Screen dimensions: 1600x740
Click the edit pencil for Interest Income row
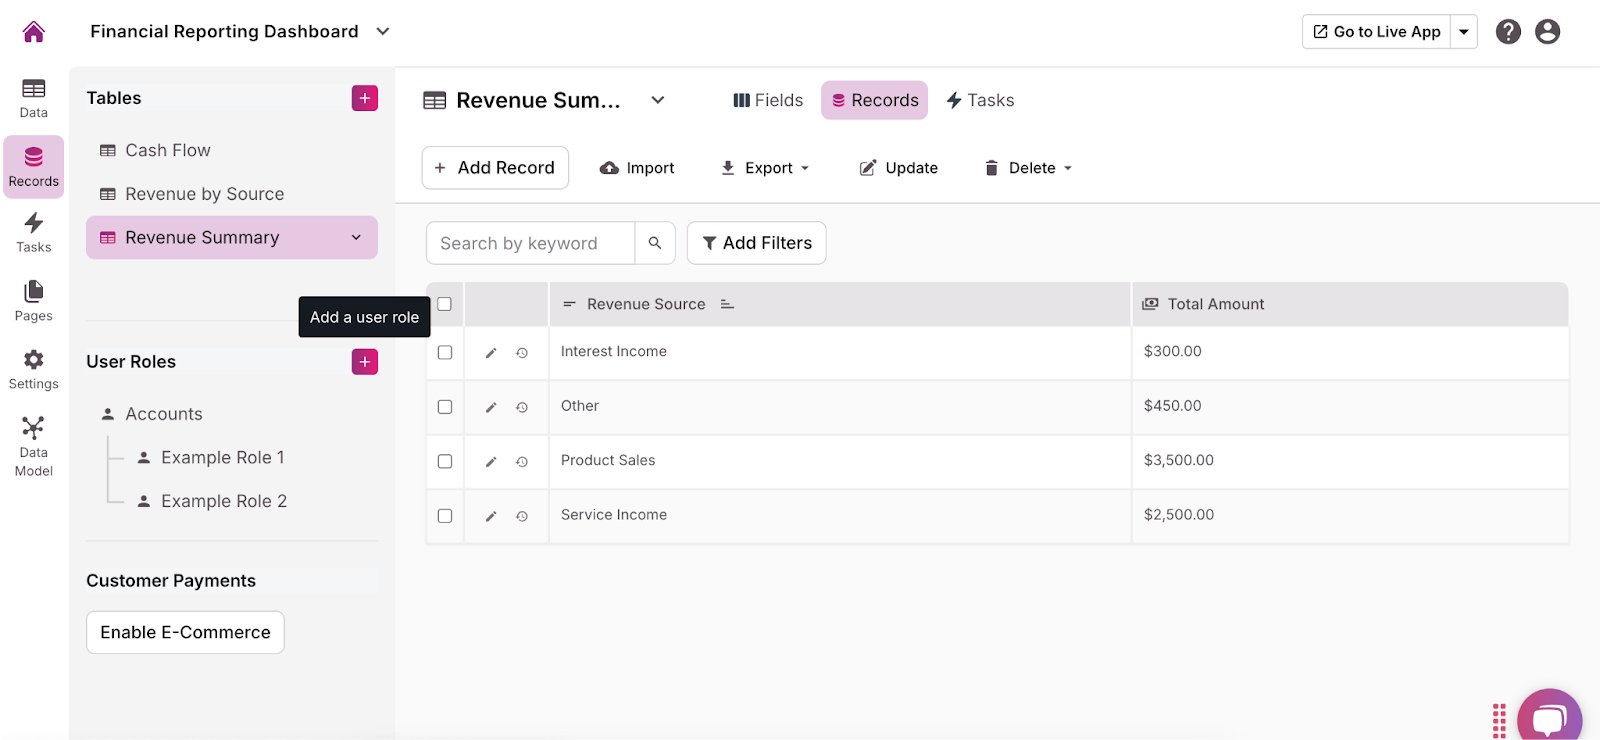pyautogui.click(x=491, y=353)
